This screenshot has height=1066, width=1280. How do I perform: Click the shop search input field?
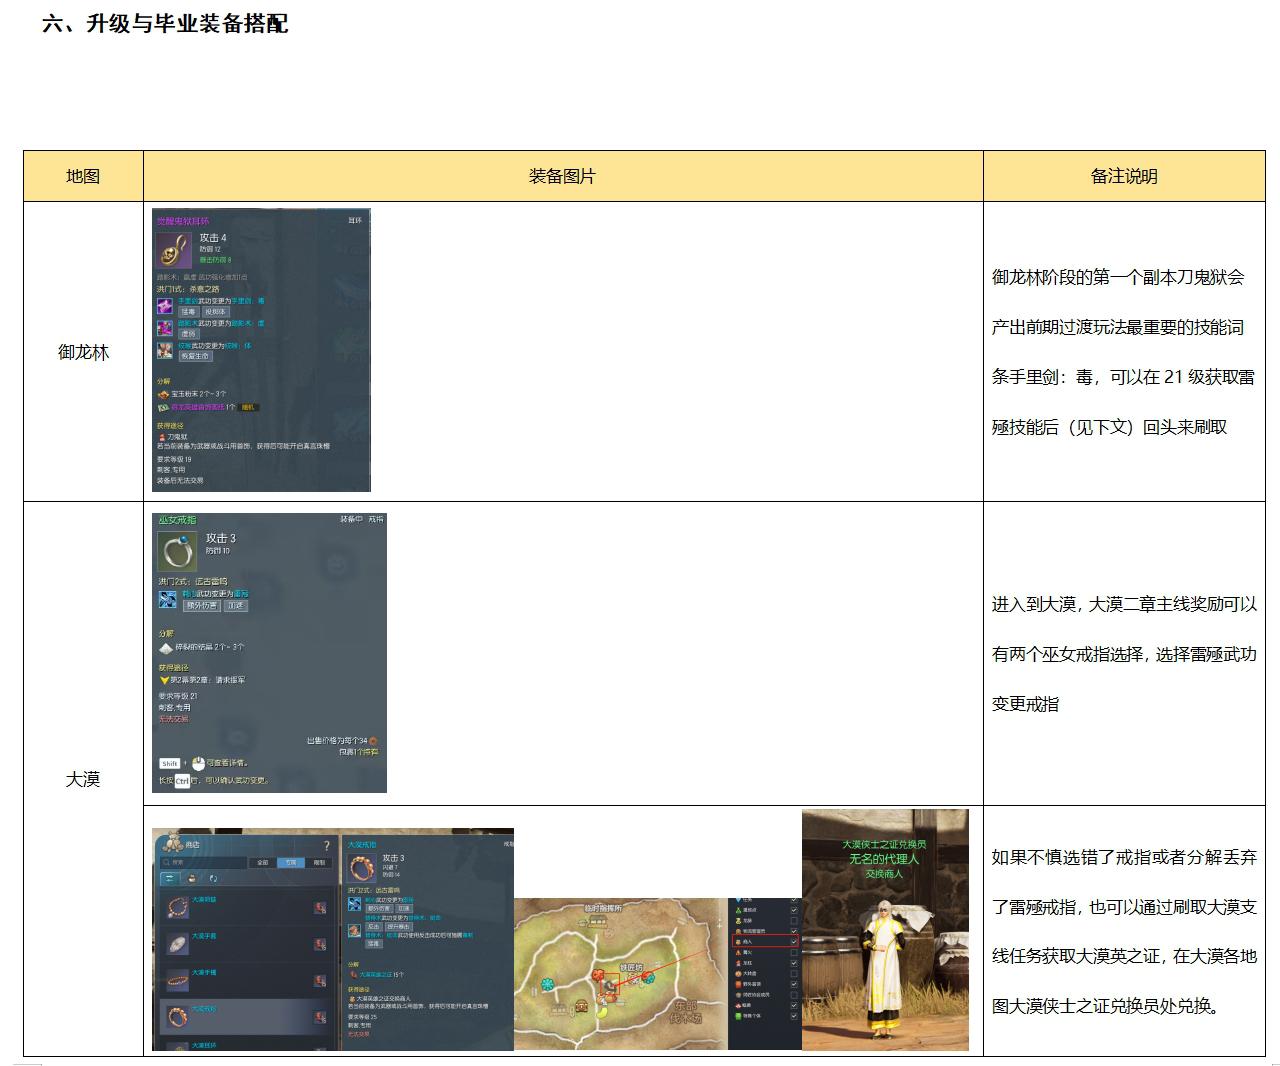pyautogui.click(x=203, y=863)
